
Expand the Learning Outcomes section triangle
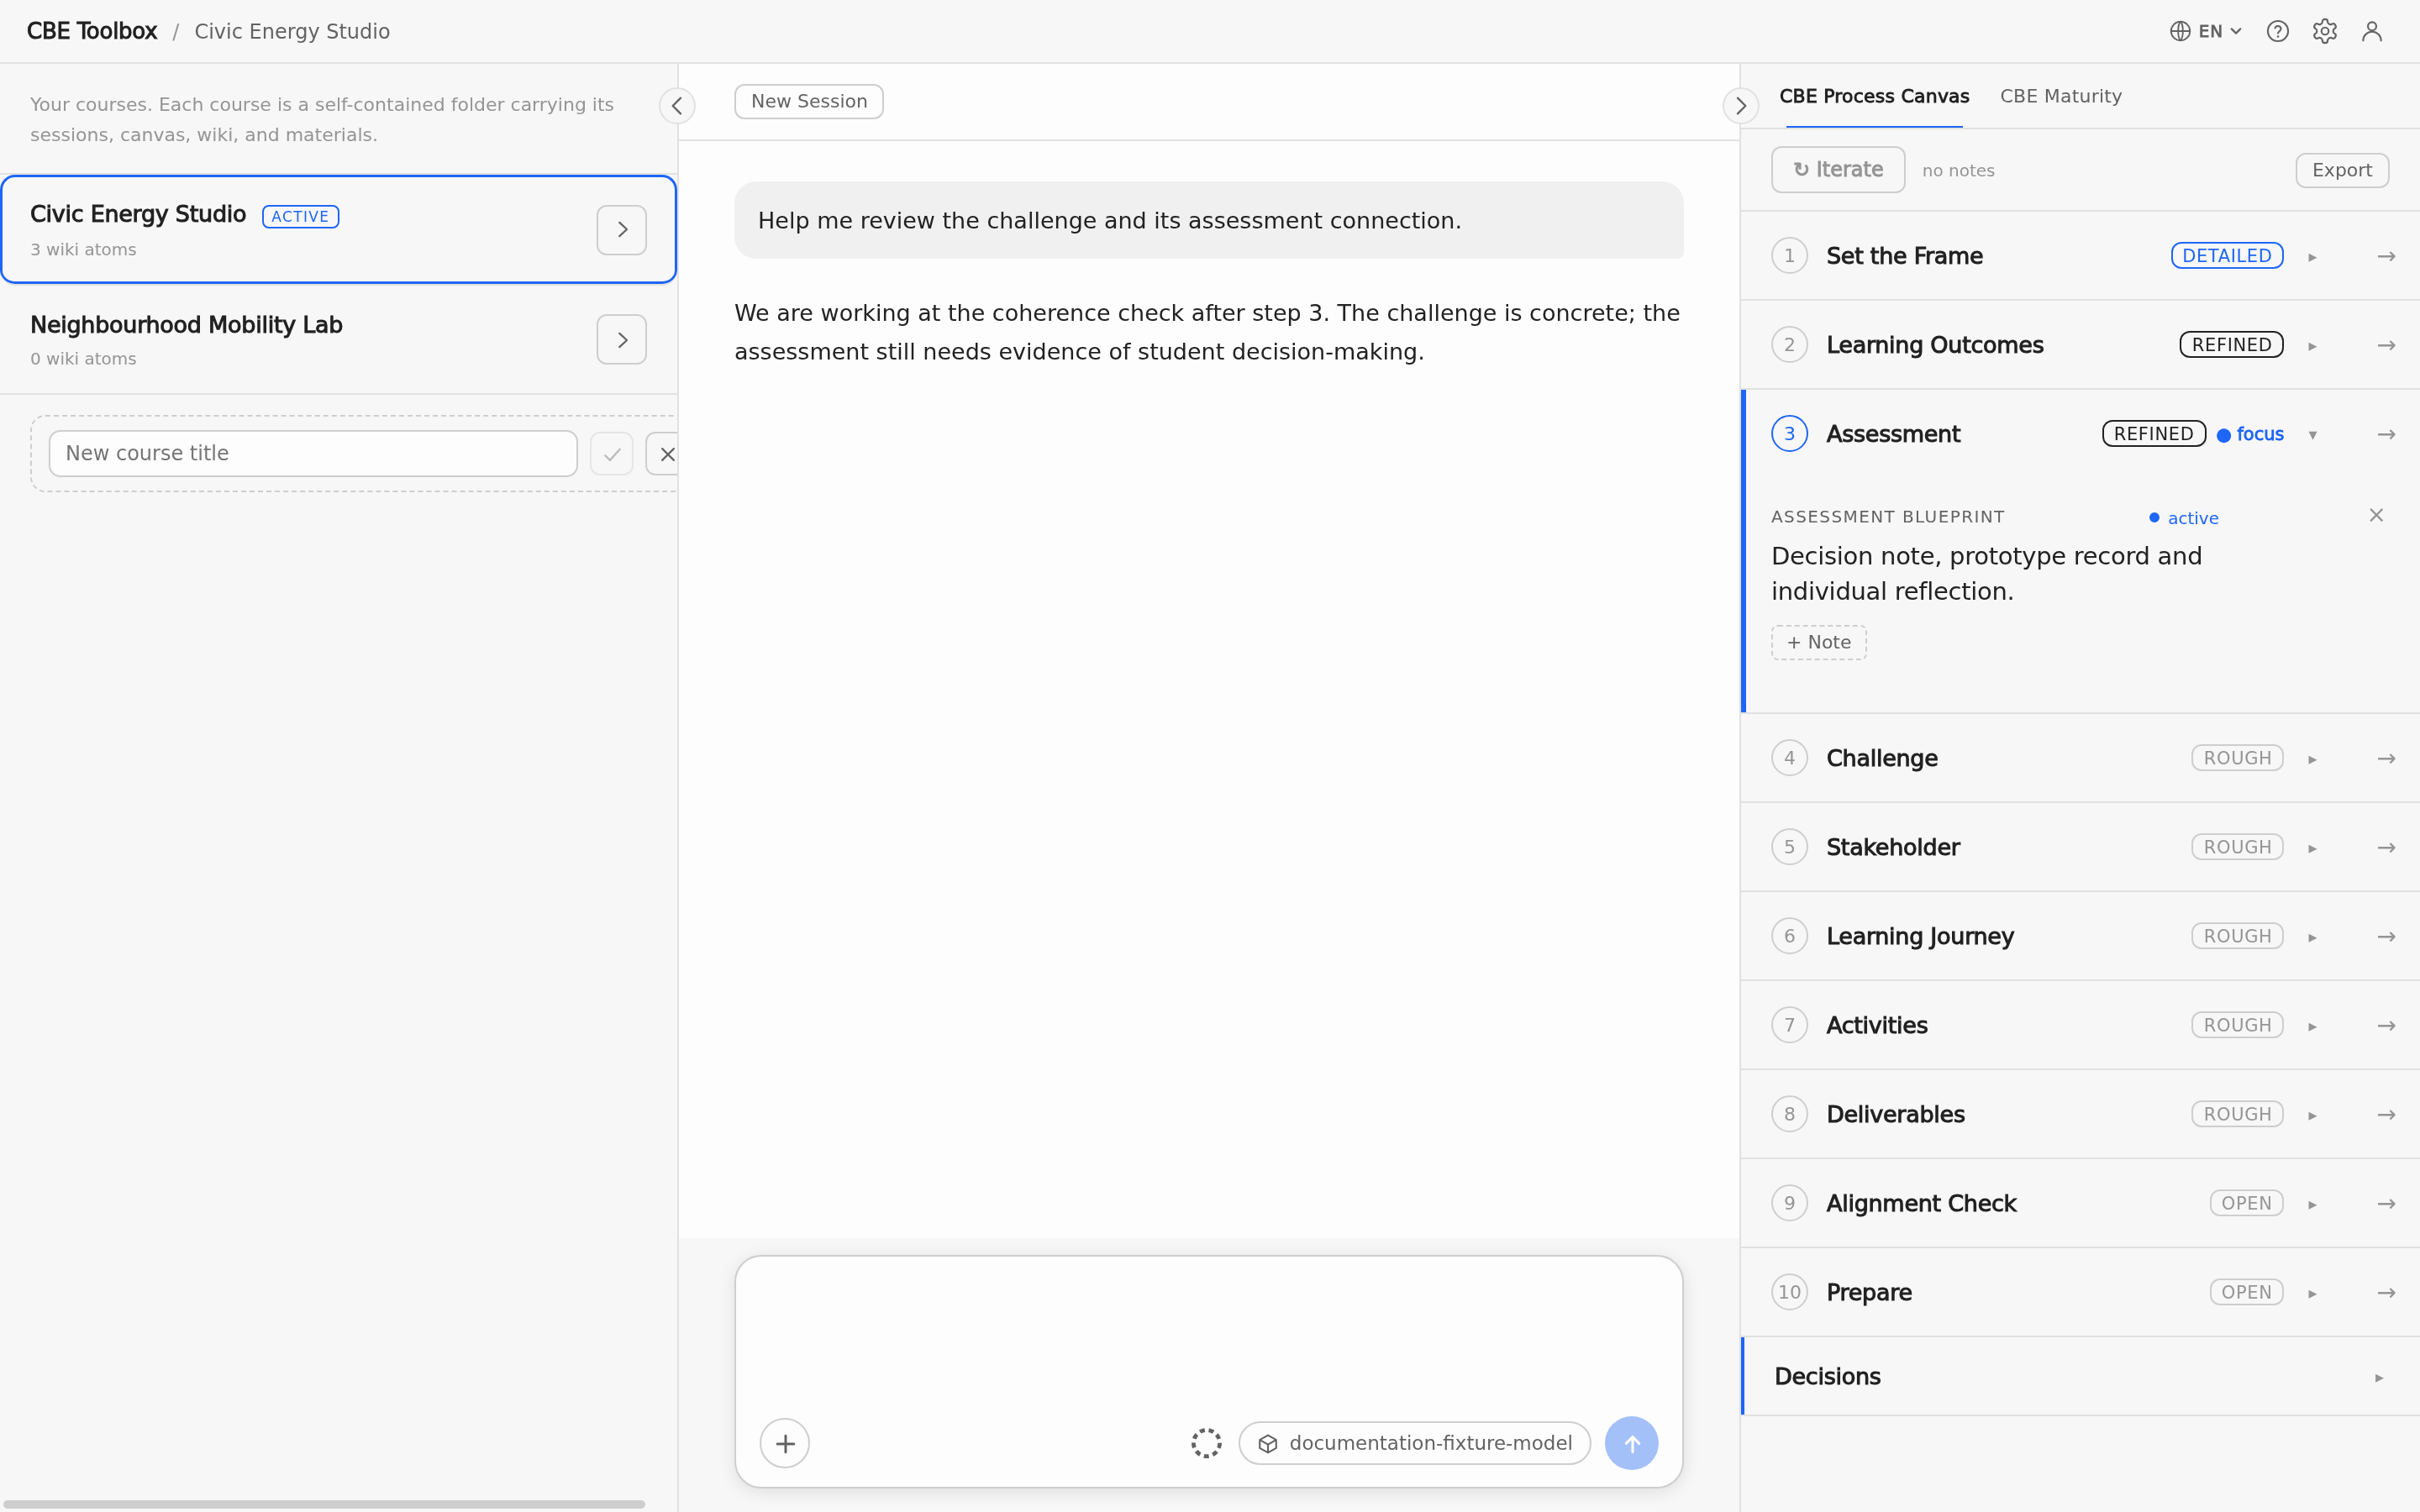[x=2312, y=346]
